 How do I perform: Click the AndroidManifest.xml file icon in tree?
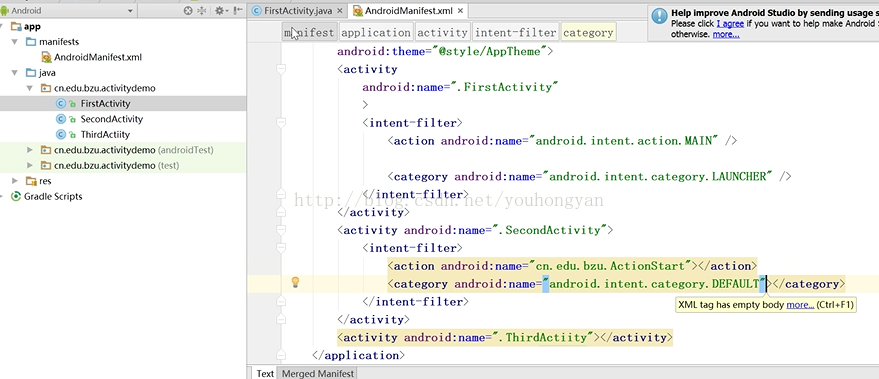pyautogui.click(x=47, y=57)
